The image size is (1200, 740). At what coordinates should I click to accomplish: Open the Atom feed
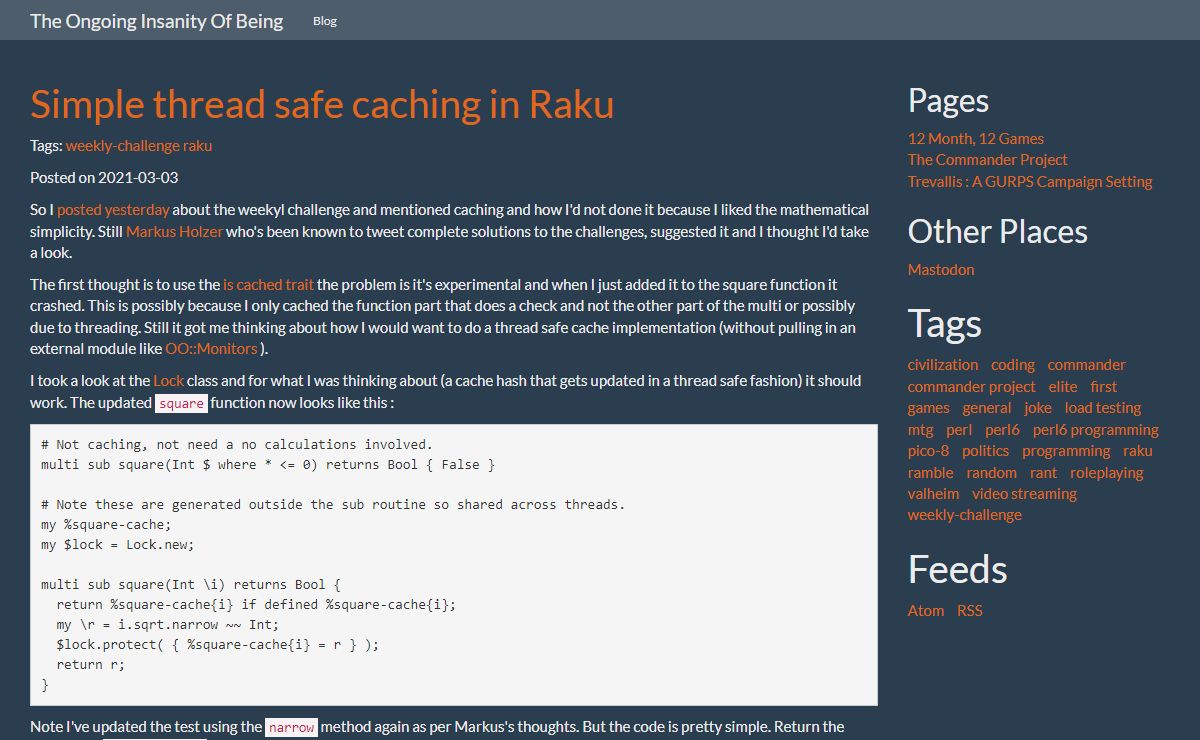[x=925, y=611]
